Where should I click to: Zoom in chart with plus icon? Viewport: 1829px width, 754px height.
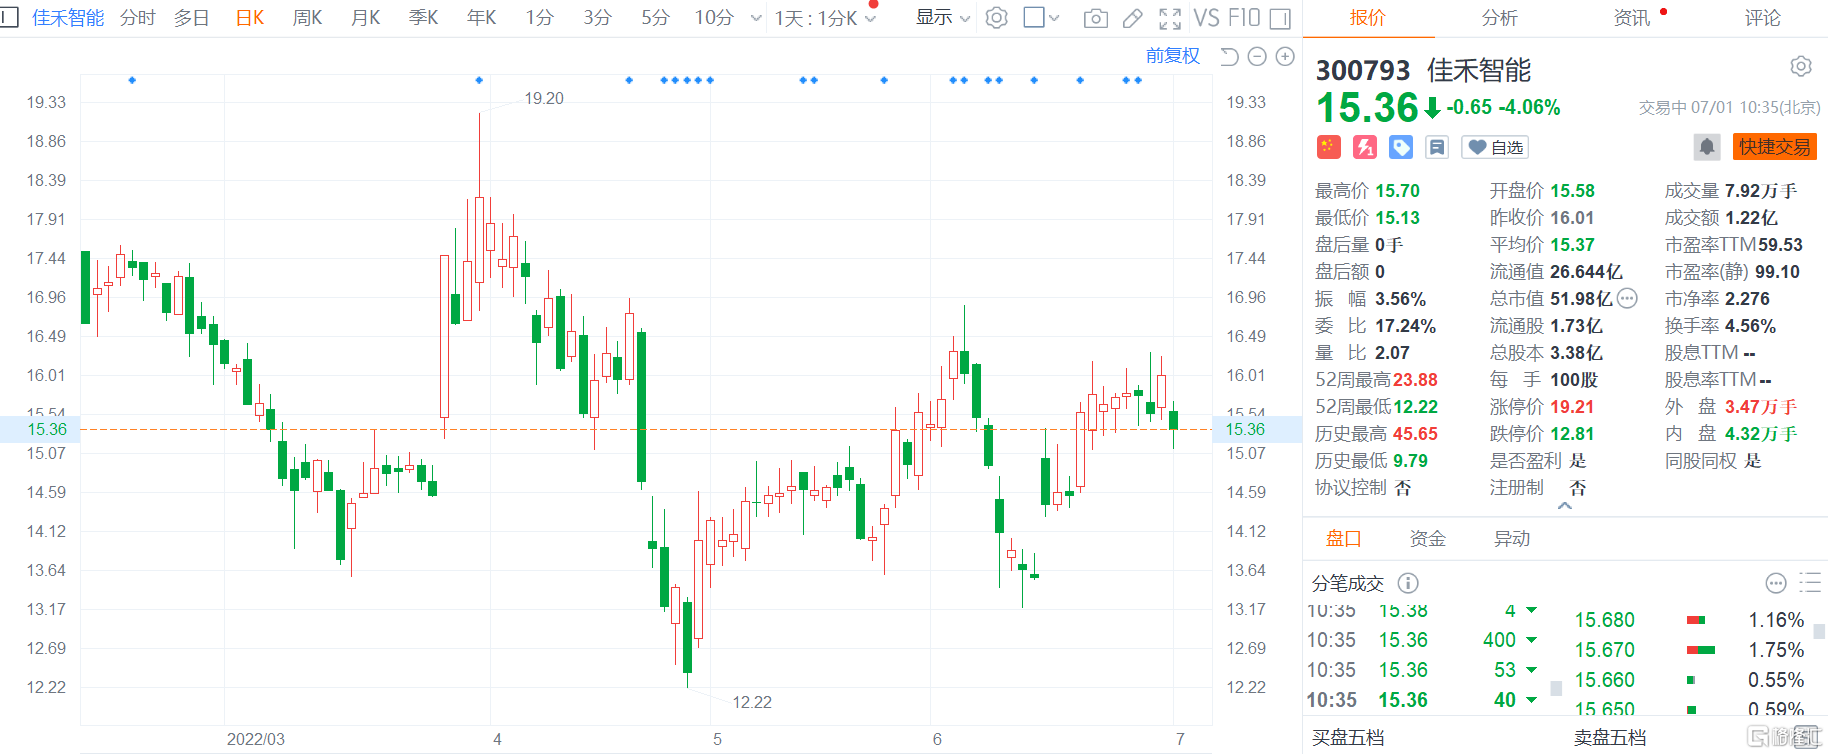[1285, 57]
